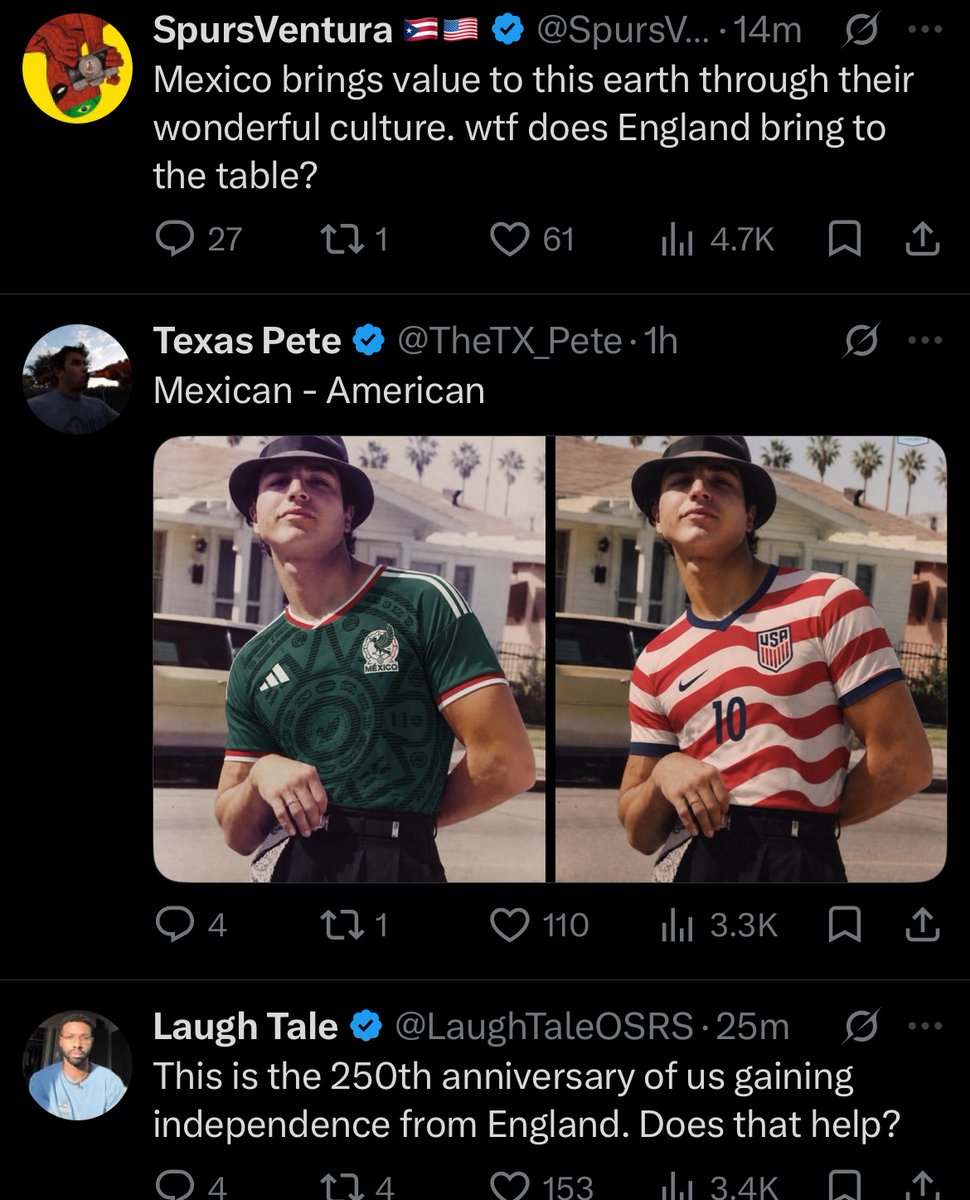Viewport: 970px width, 1200px height.
Task: Open Texas Pete's profile avatar
Action: [x=76, y=379]
